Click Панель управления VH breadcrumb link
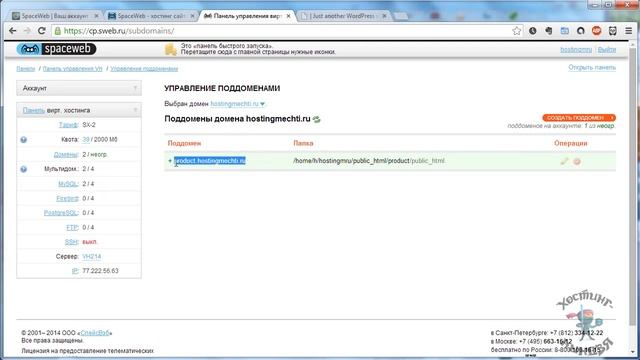This screenshot has width=640, height=360. point(73,69)
